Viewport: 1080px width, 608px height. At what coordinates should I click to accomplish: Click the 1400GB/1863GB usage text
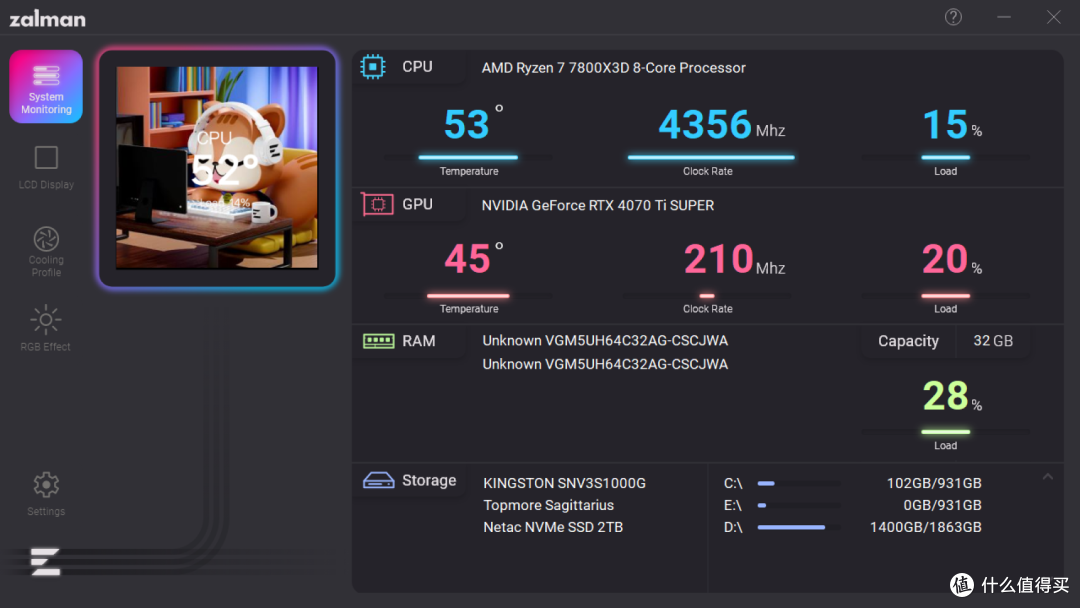tap(926, 527)
